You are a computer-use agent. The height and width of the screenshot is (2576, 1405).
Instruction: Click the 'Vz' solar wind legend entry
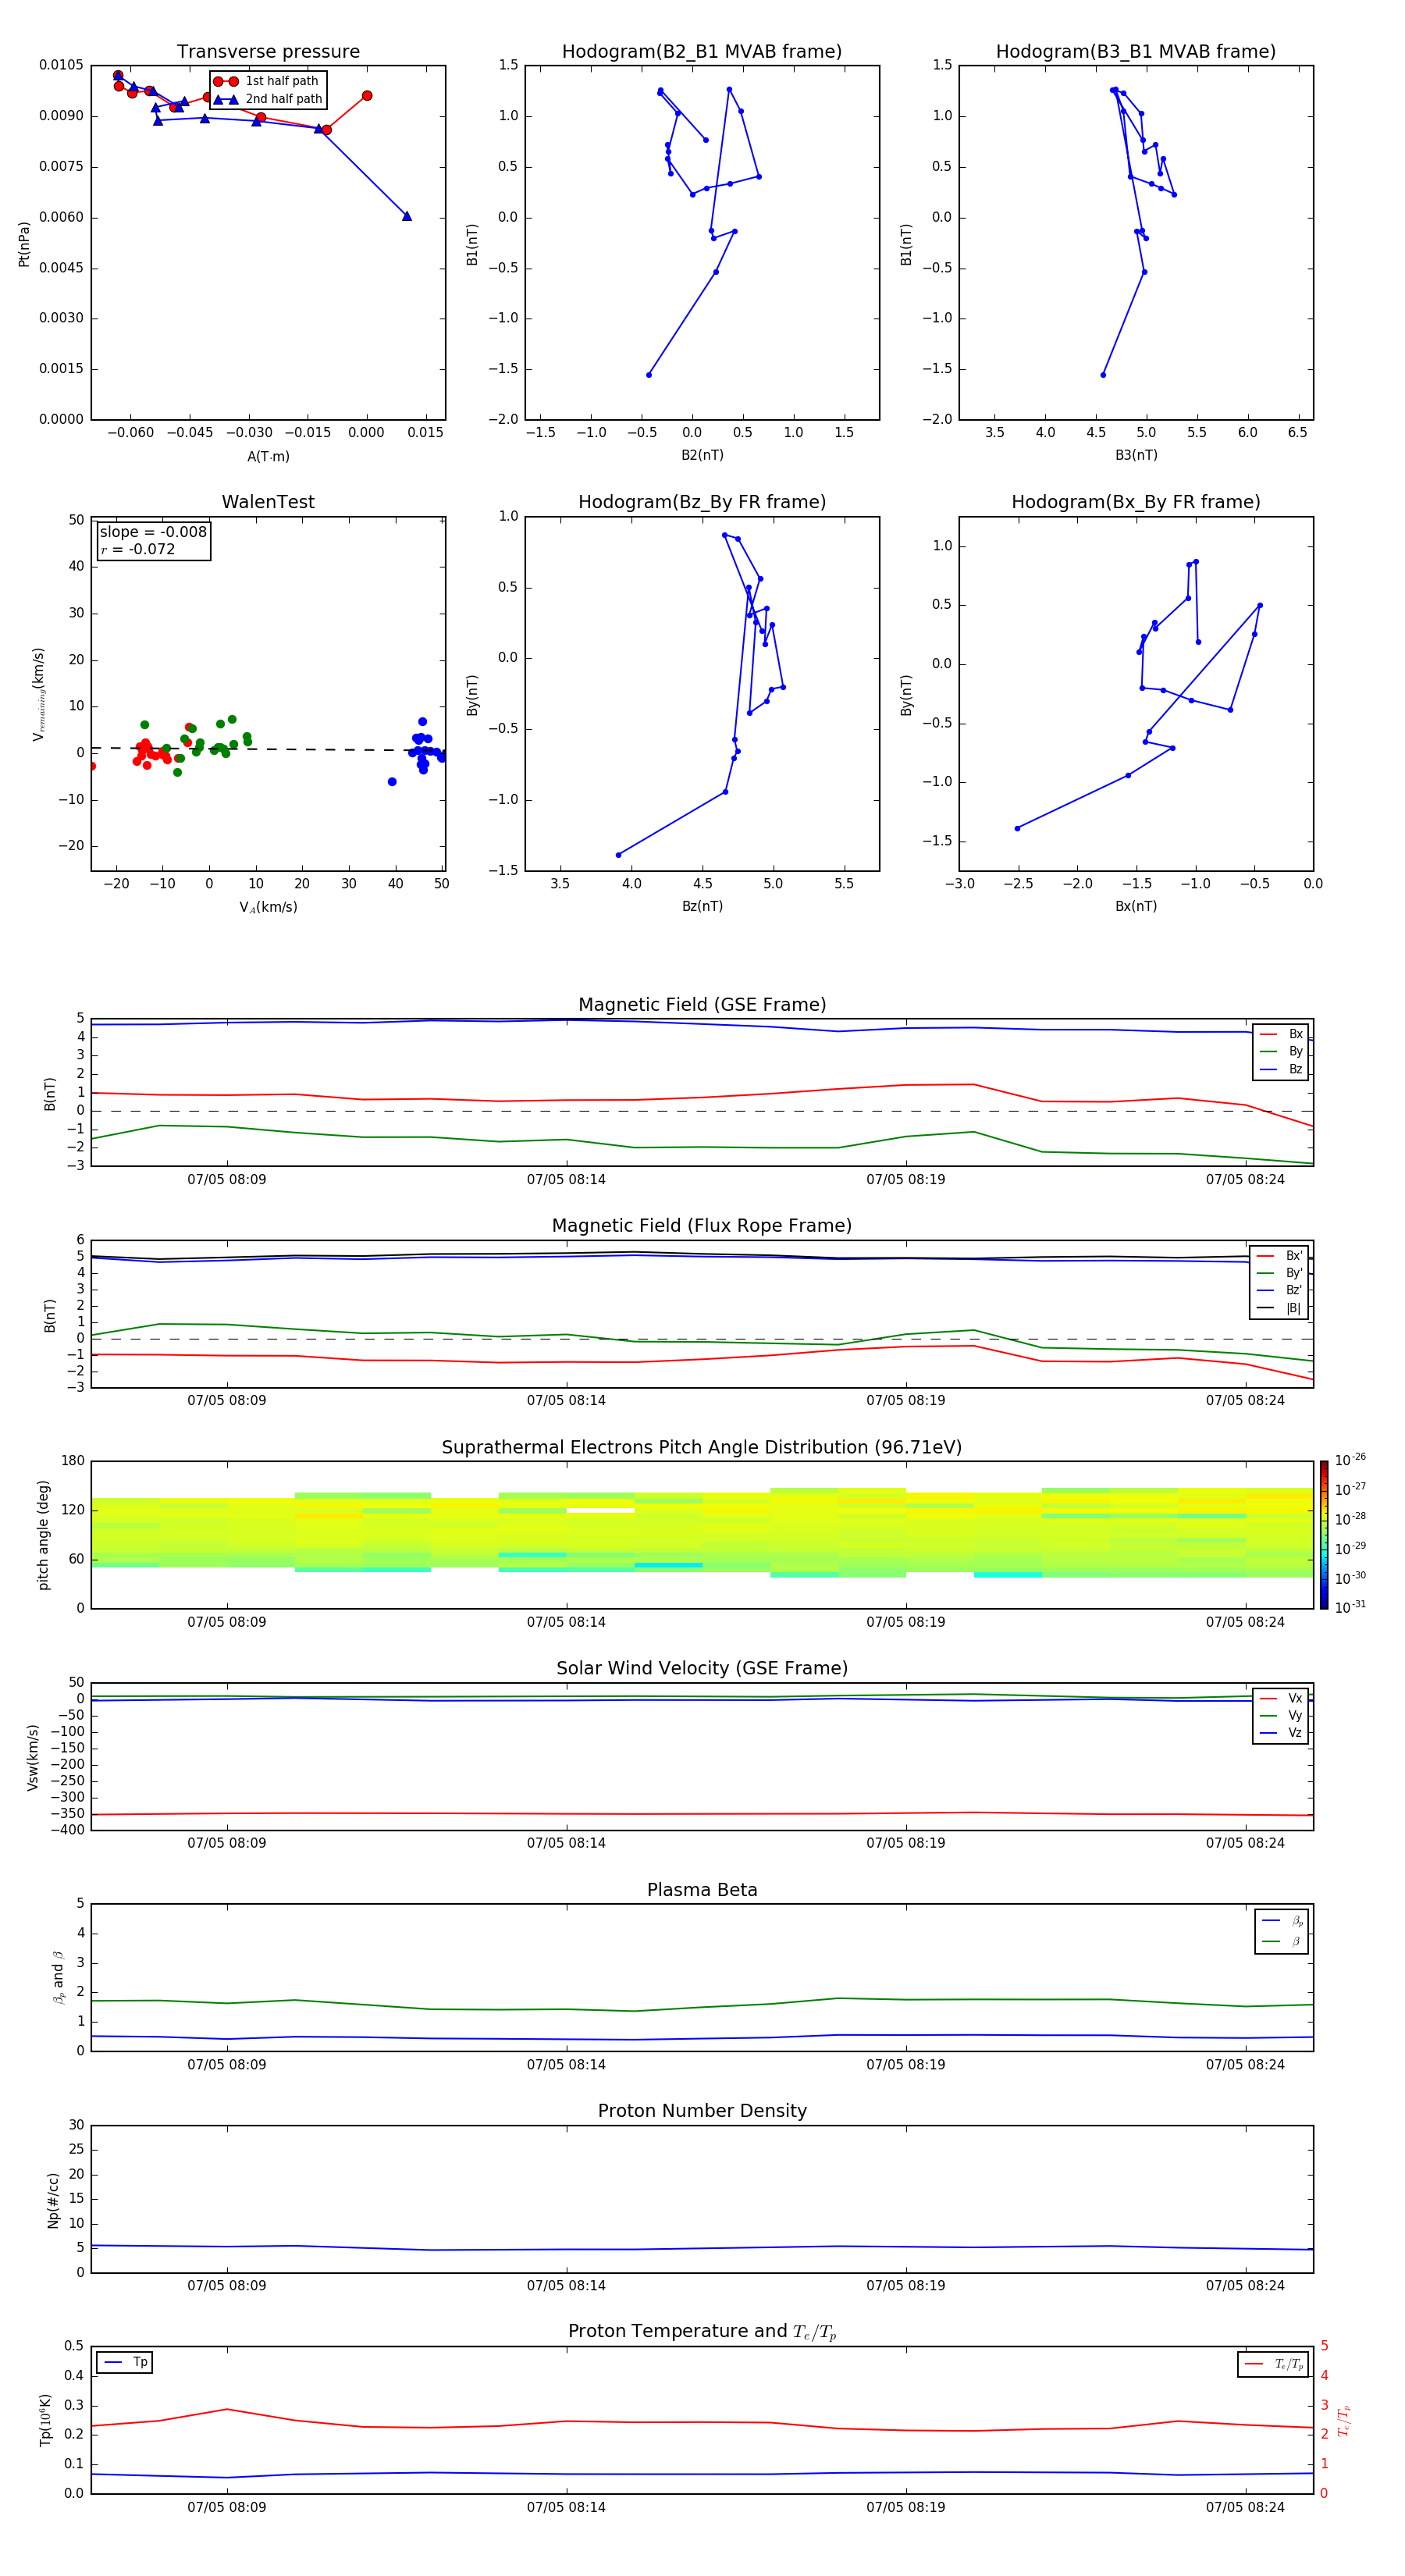pyautogui.click(x=1281, y=1733)
